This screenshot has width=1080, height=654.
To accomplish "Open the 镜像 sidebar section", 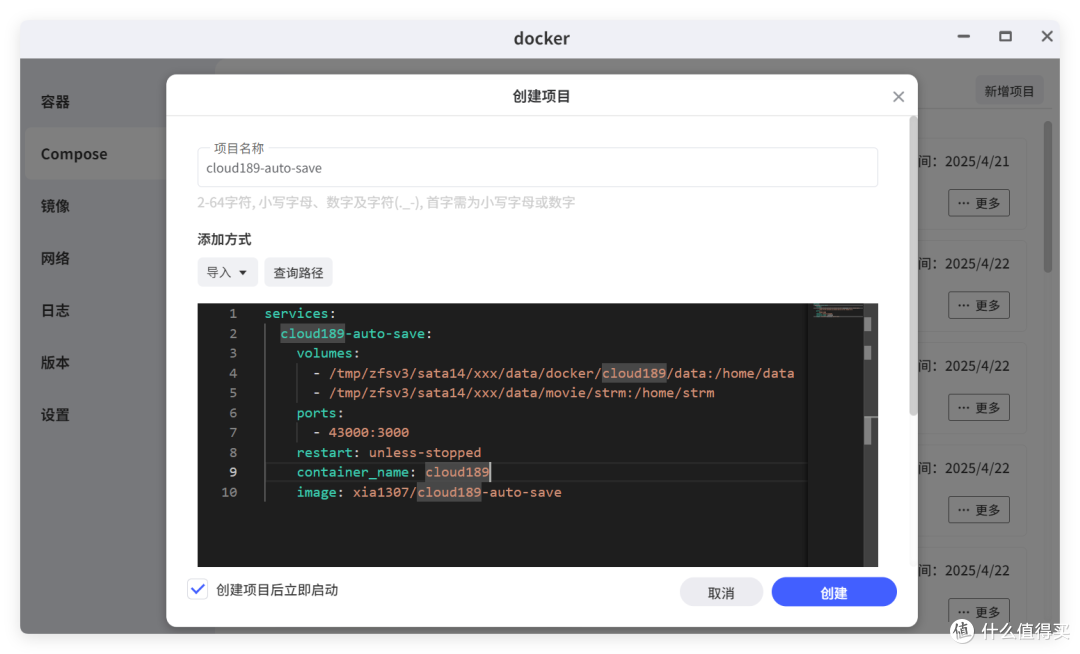I will coord(55,206).
